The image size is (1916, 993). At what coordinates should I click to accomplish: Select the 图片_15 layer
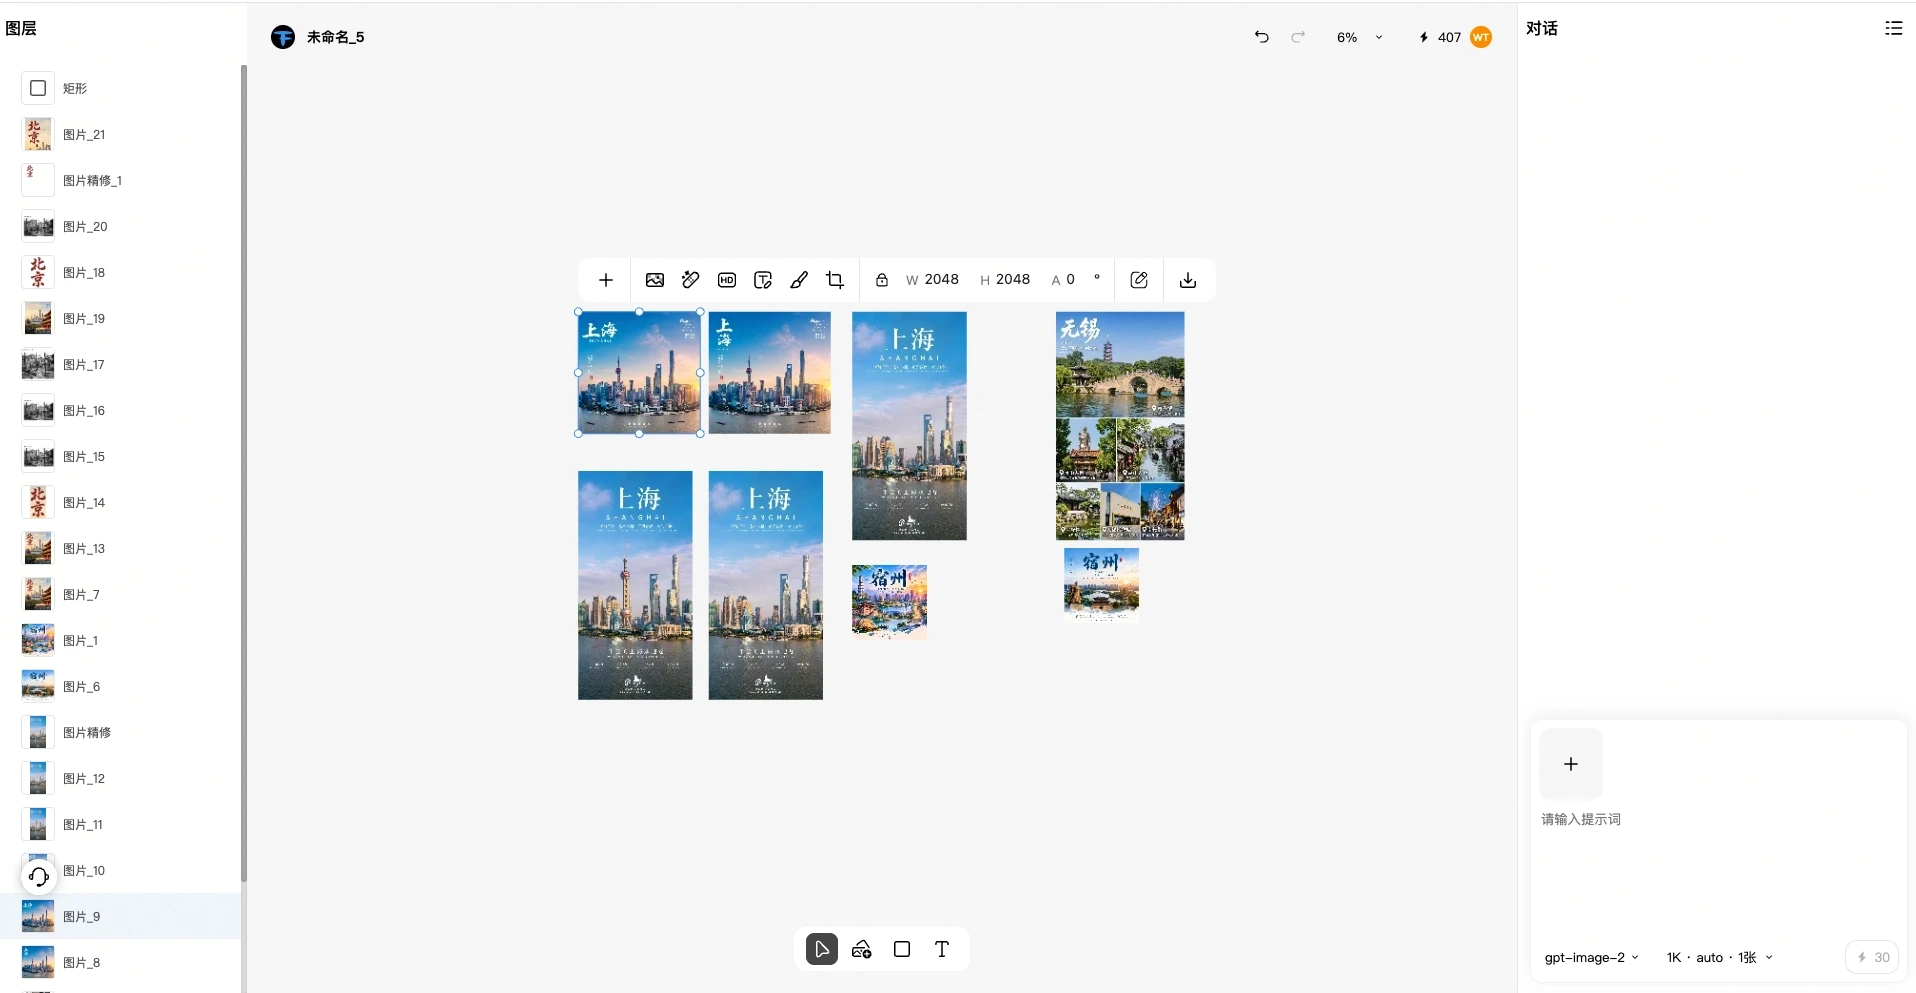[120, 456]
